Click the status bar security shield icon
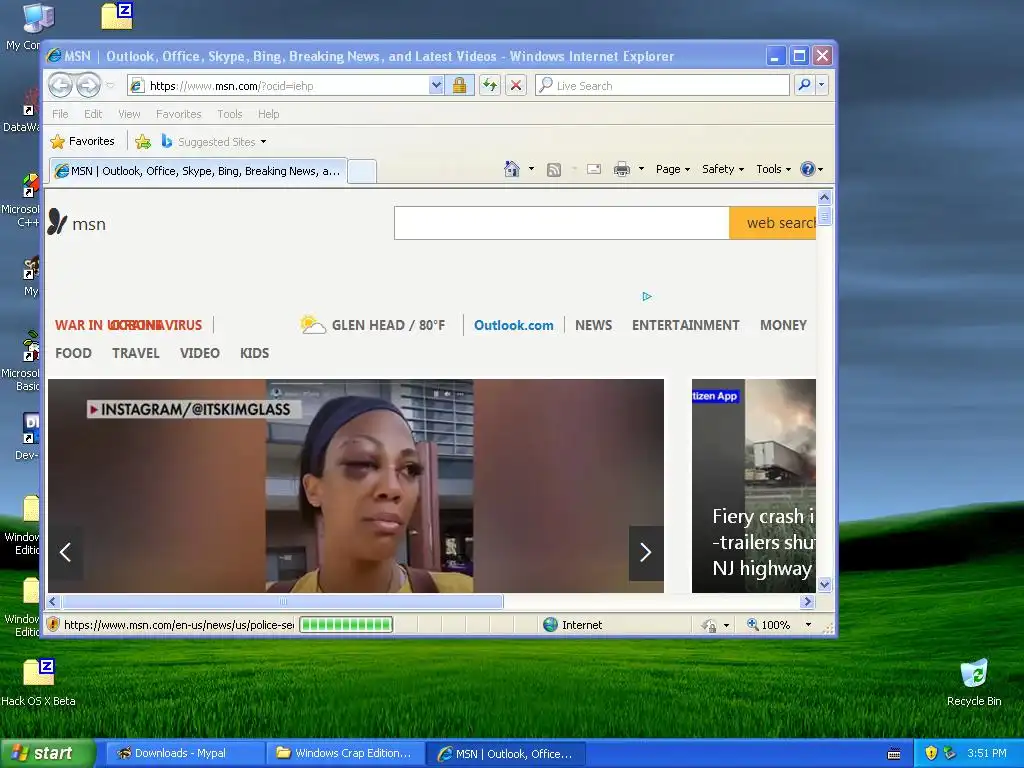 click(x=53, y=624)
